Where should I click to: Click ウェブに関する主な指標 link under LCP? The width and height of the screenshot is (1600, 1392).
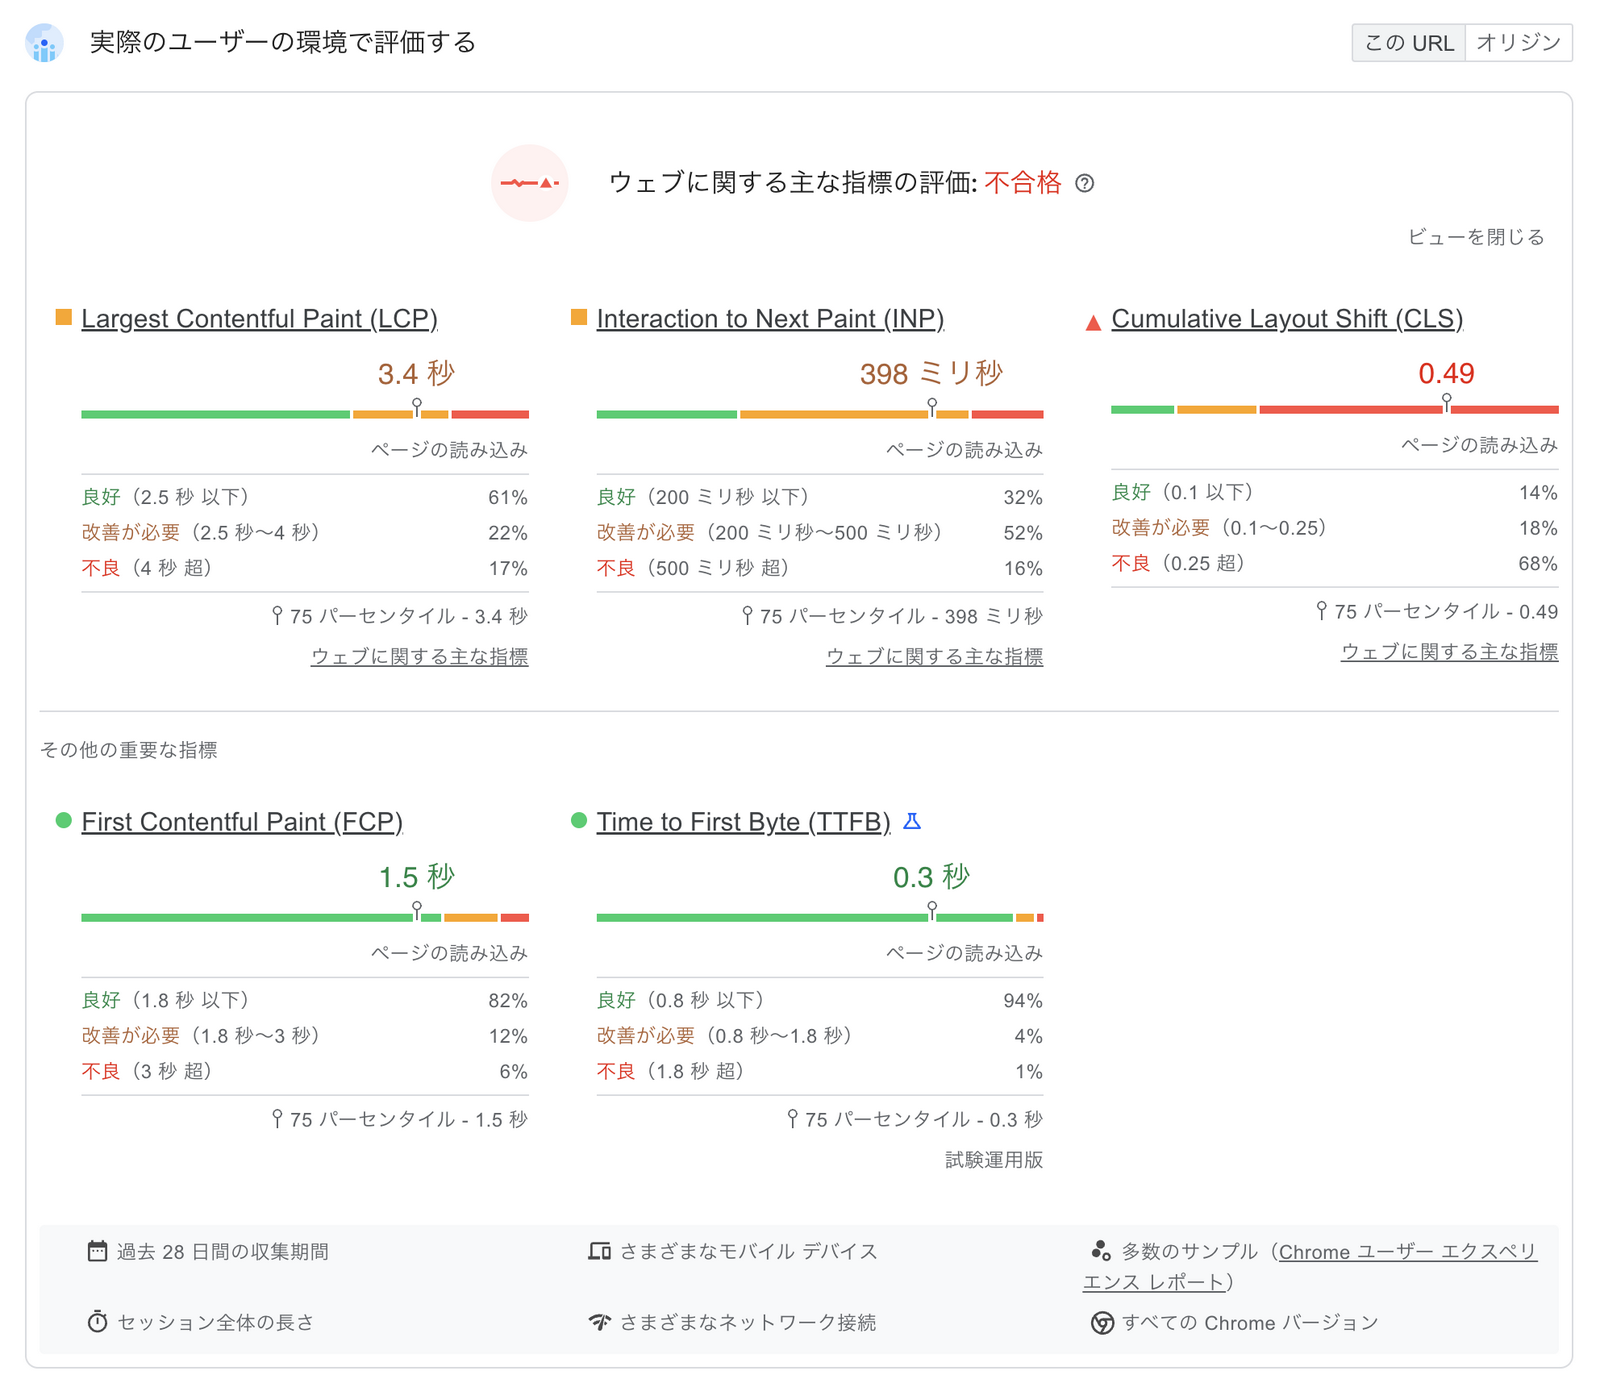coord(419,656)
